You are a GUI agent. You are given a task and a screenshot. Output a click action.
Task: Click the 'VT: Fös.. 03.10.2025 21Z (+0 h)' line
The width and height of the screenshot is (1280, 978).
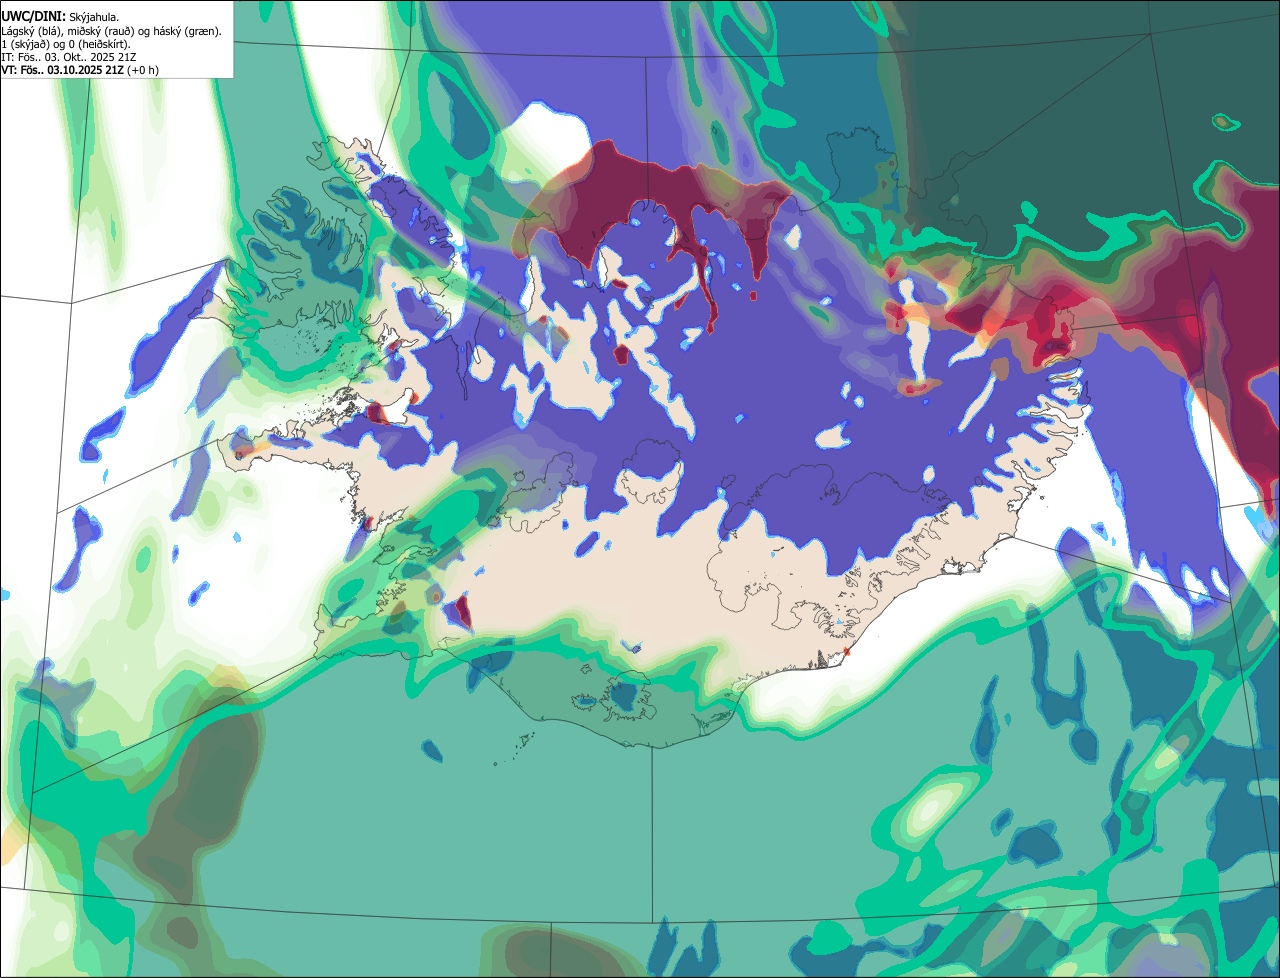pos(80,70)
